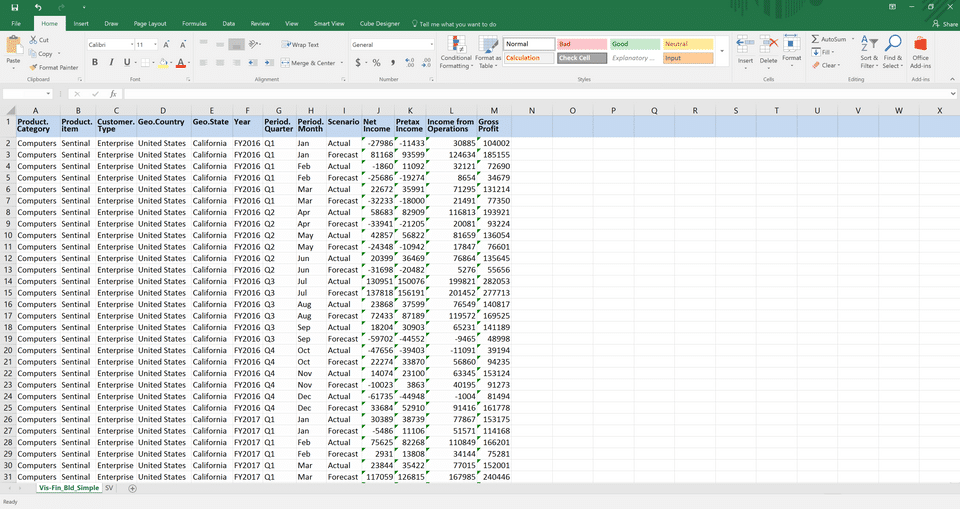Screen dimensions: 960x509
Task: Select the Vis-Fin_Bld_Simple sheet tab
Action: click(69, 488)
